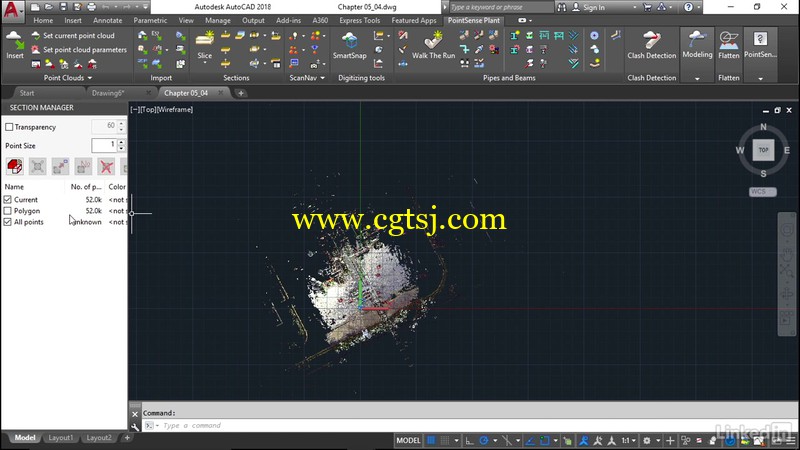Open the Home ribbon tab
The image size is (800, 450).
coord(43,20)
